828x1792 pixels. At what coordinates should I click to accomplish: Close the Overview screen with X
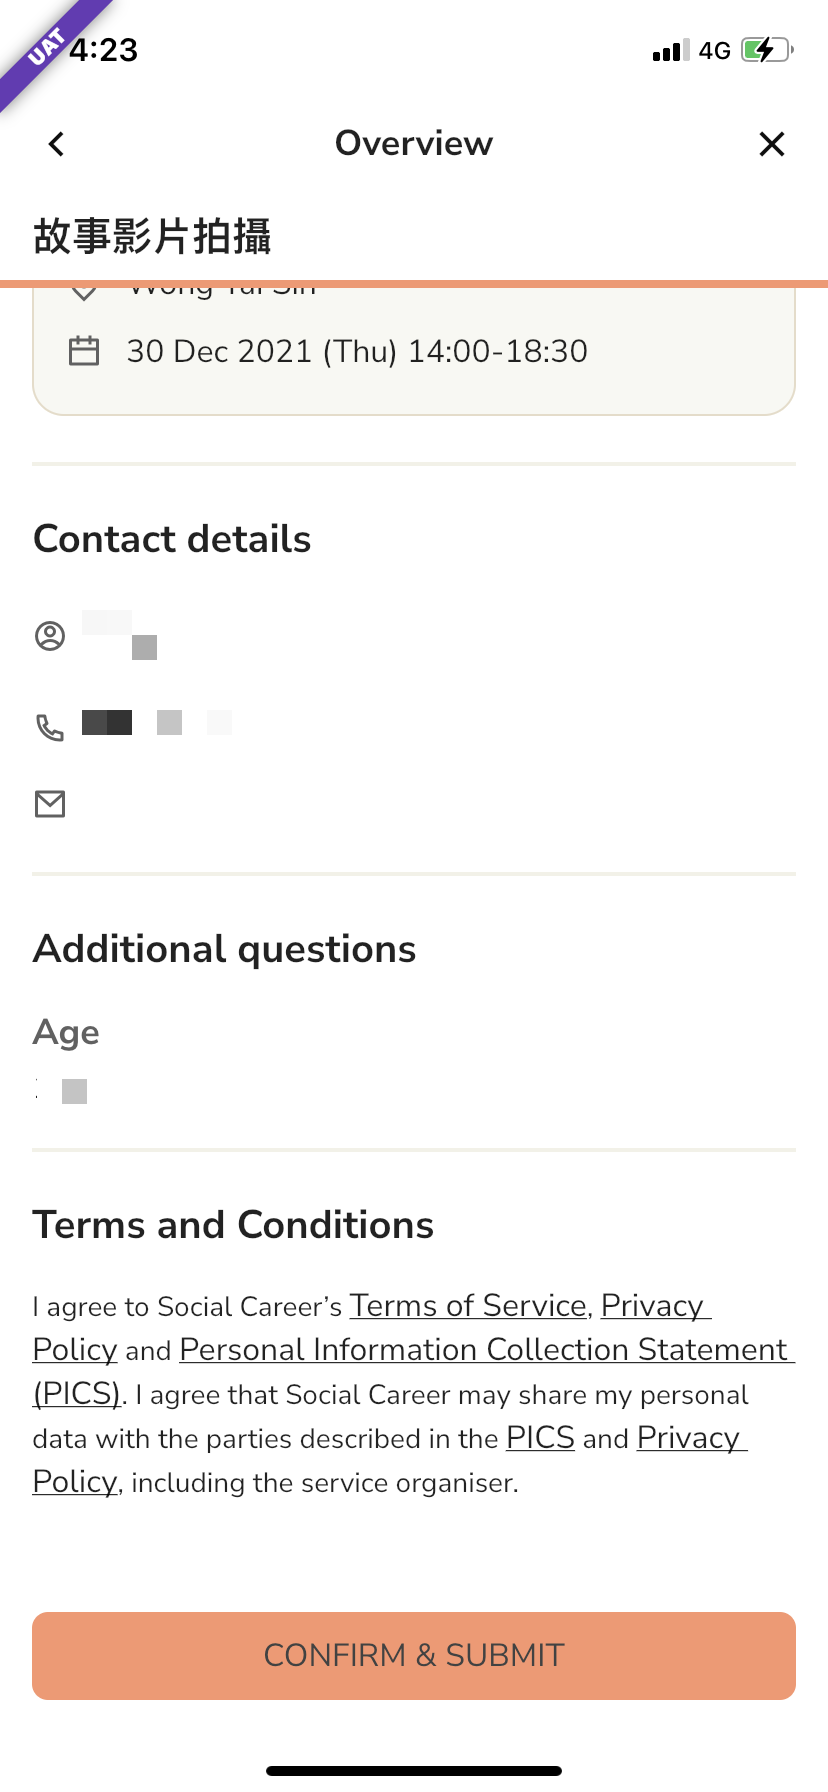point(771,144)
